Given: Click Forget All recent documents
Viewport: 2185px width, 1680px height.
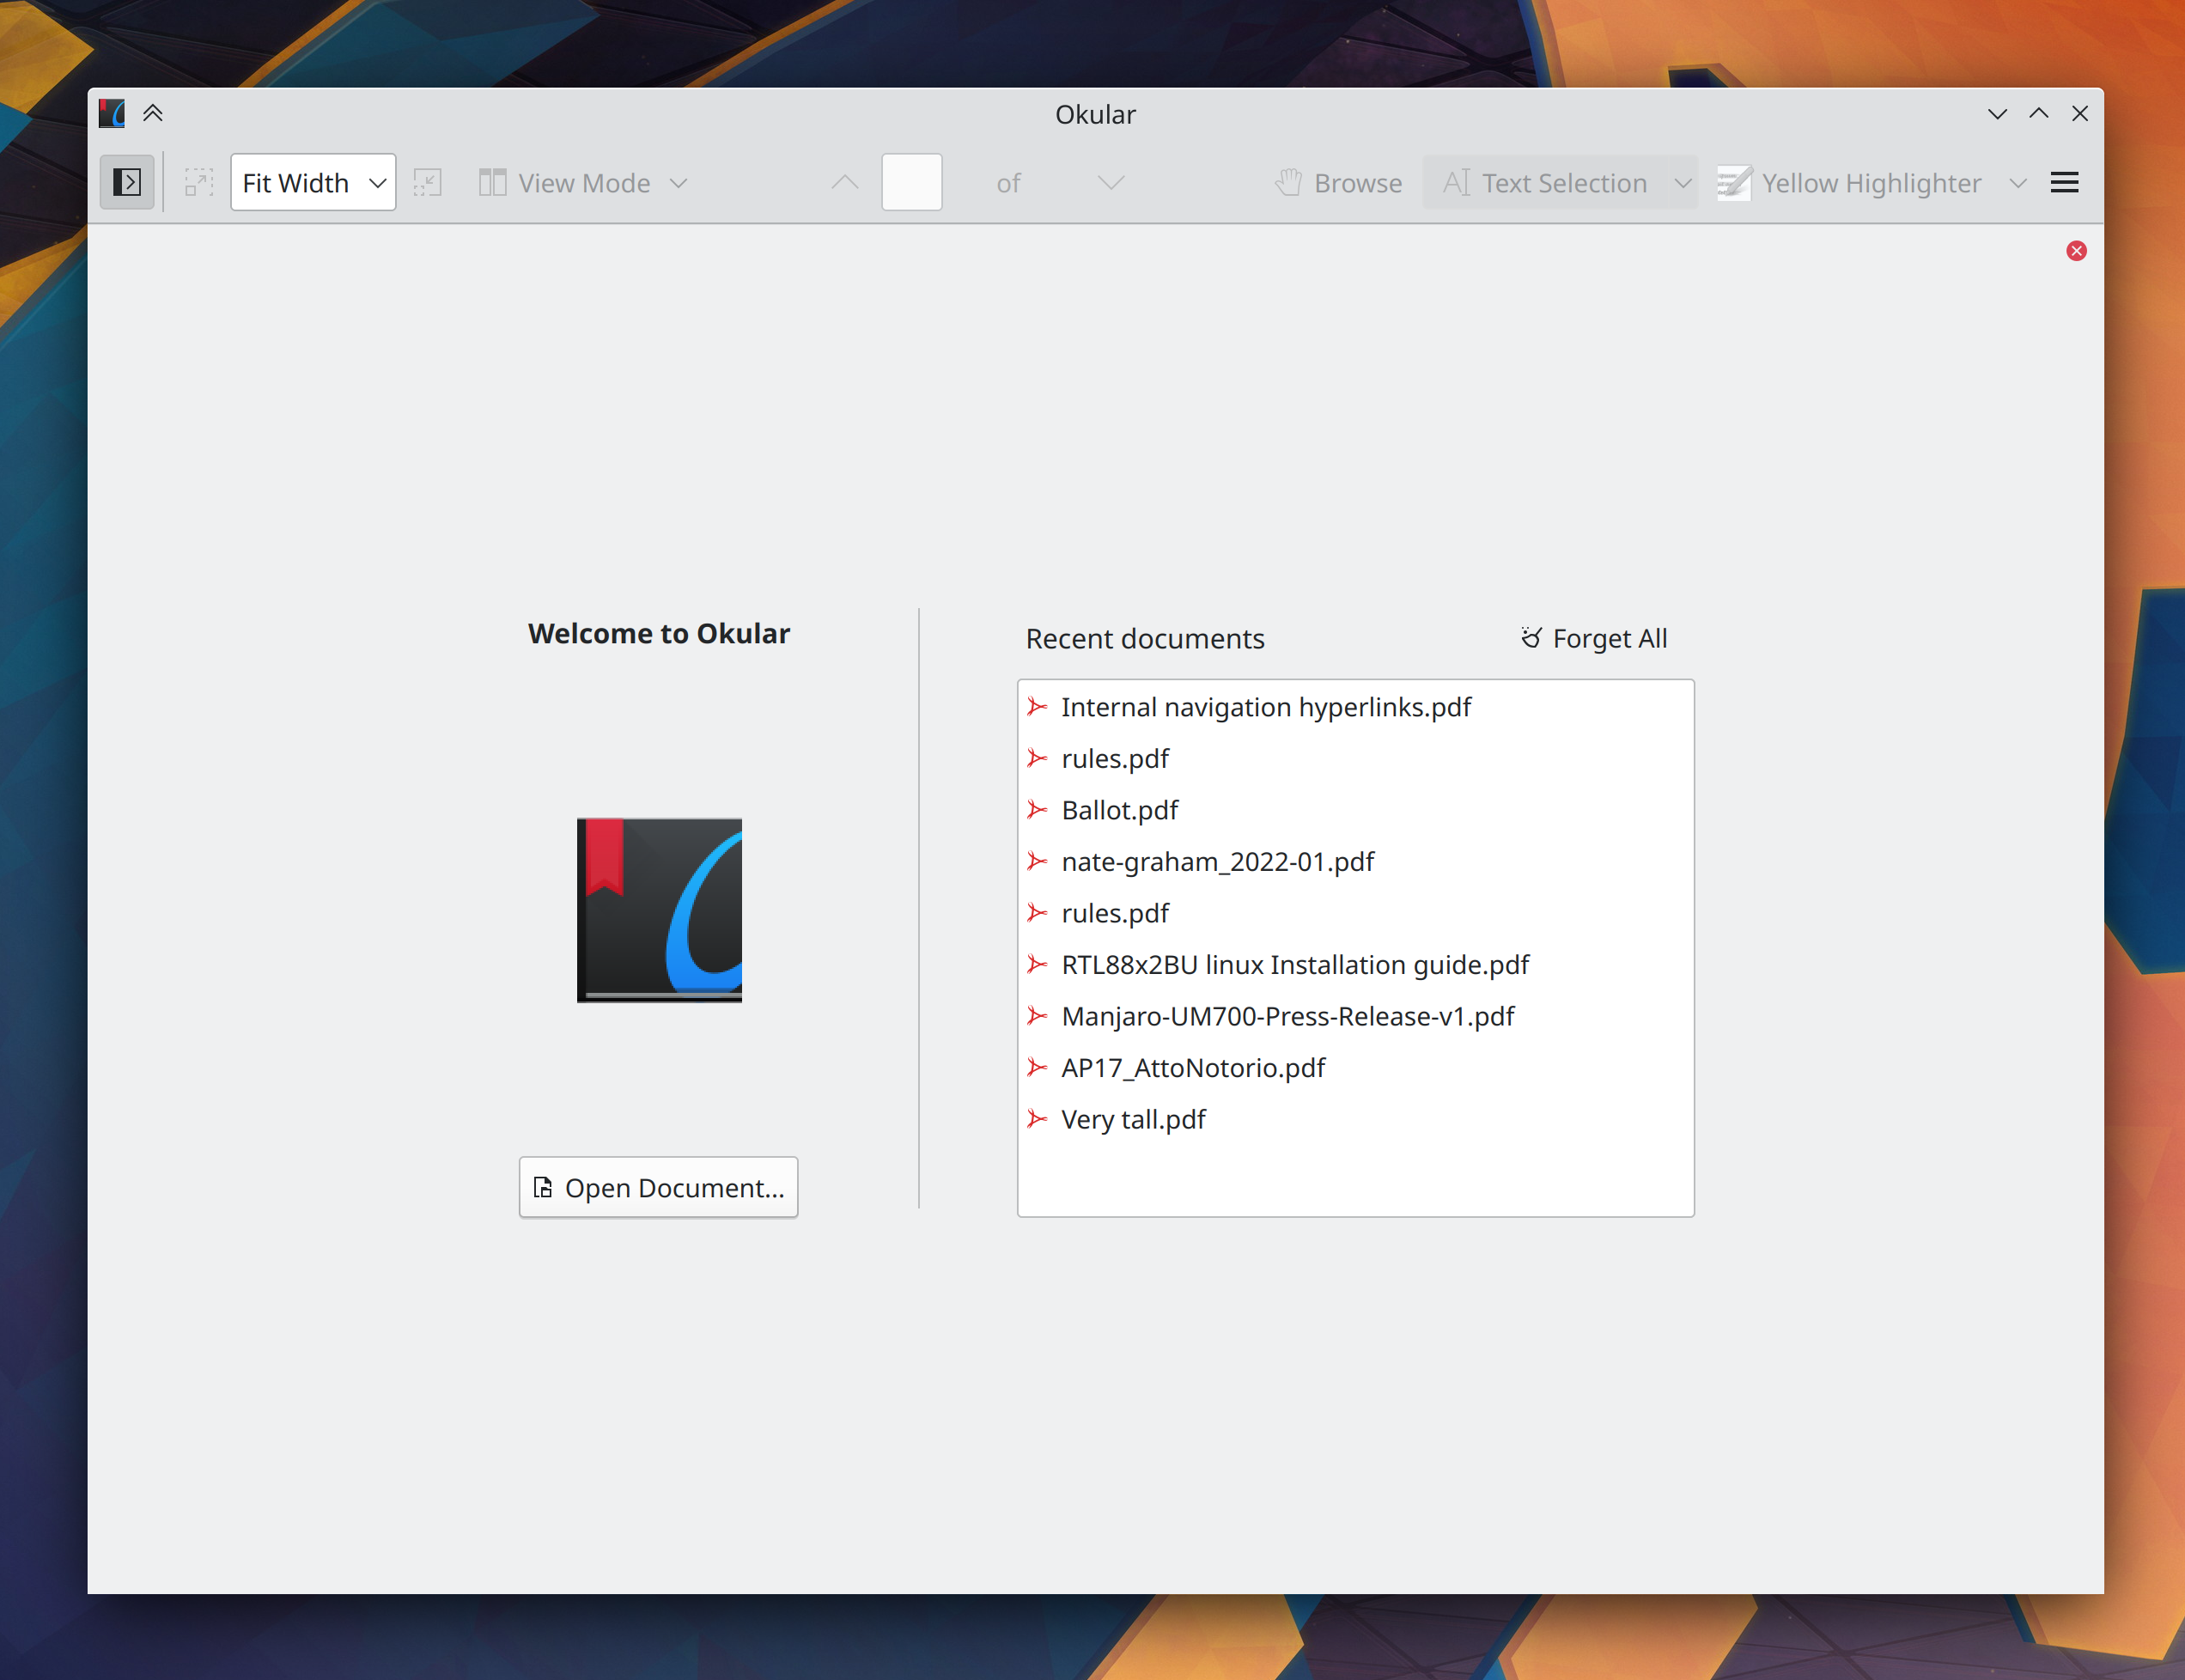Looking at the screenshot, I should [x=1594, y=638].
